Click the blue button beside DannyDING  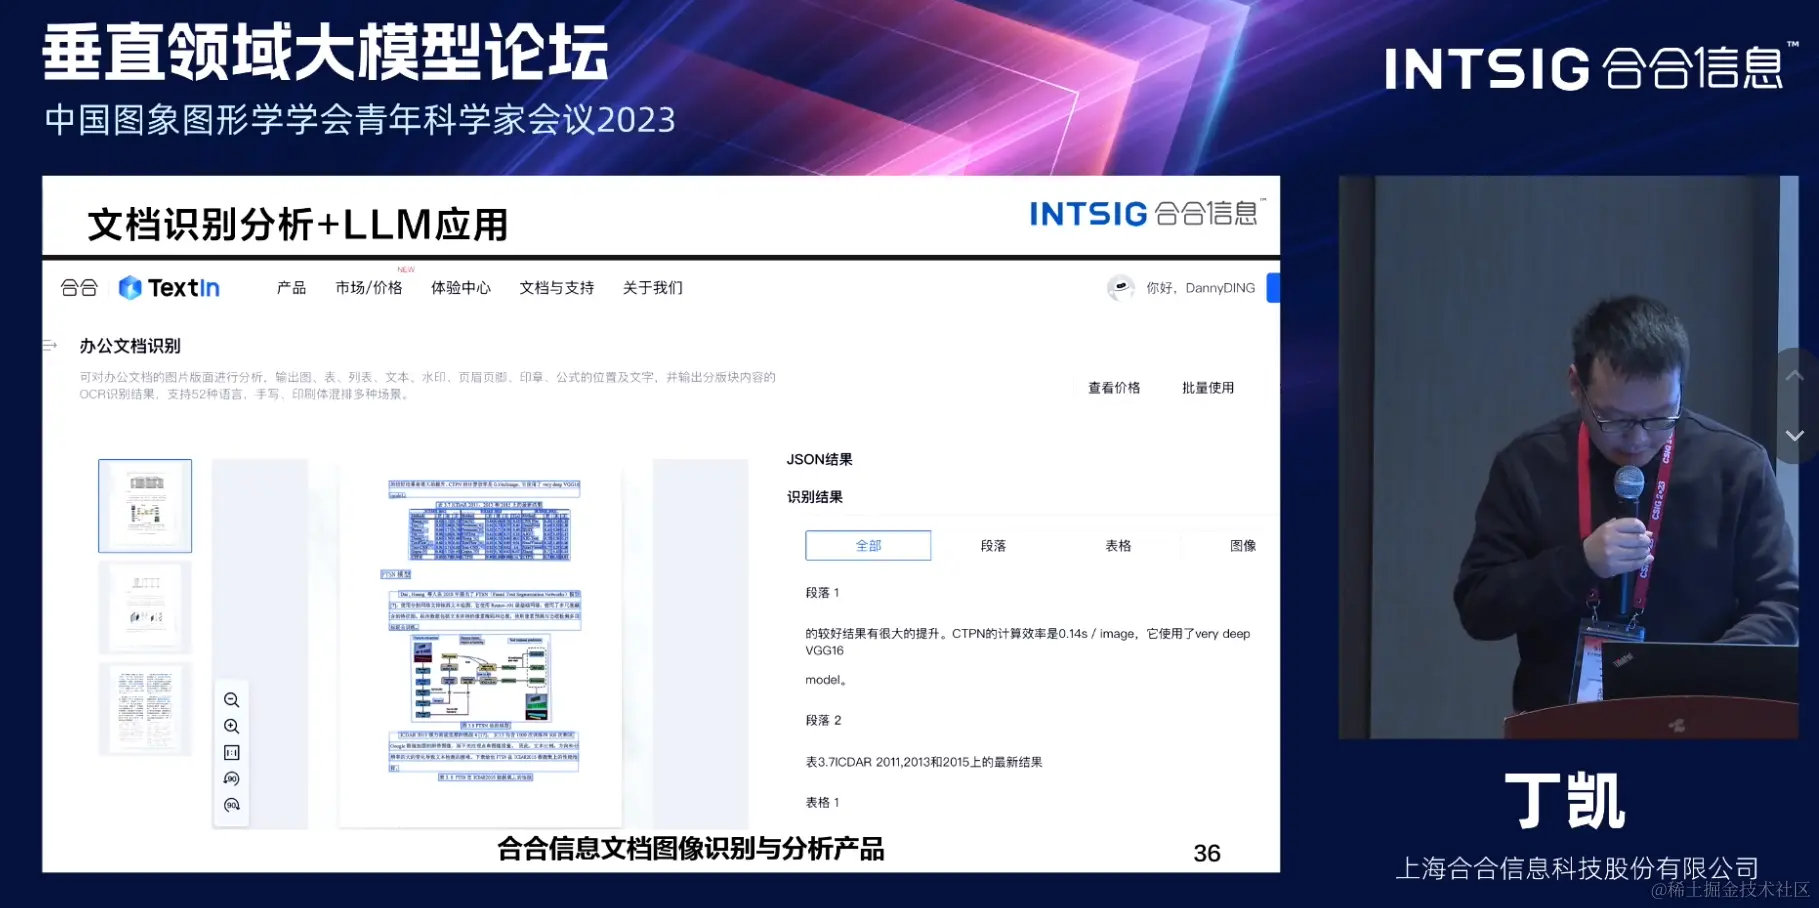(1273, 288)
